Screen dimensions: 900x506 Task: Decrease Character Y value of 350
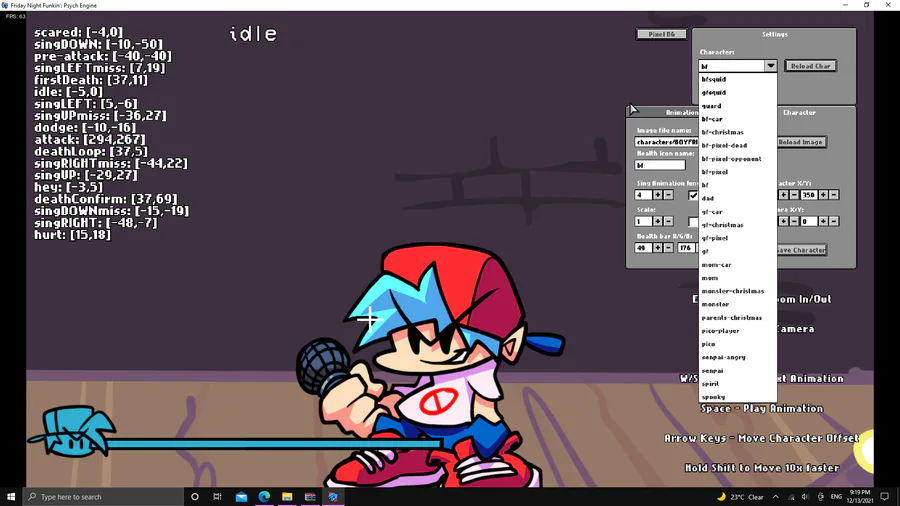834,195
